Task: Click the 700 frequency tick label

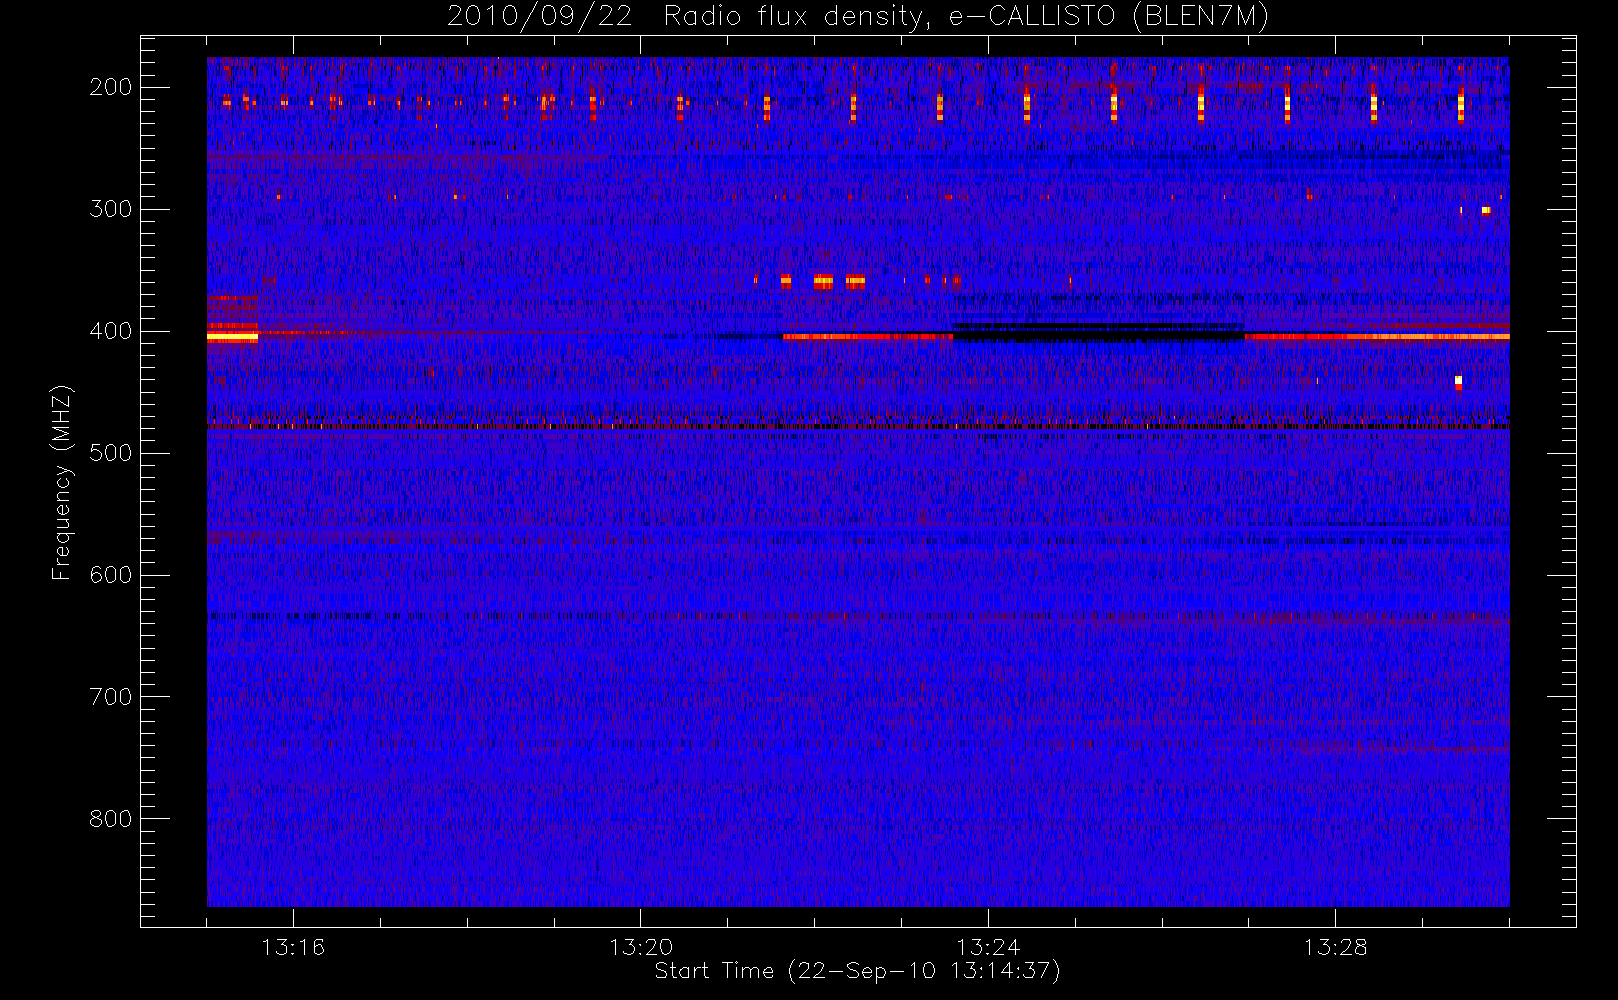Action: click(111, 697)
